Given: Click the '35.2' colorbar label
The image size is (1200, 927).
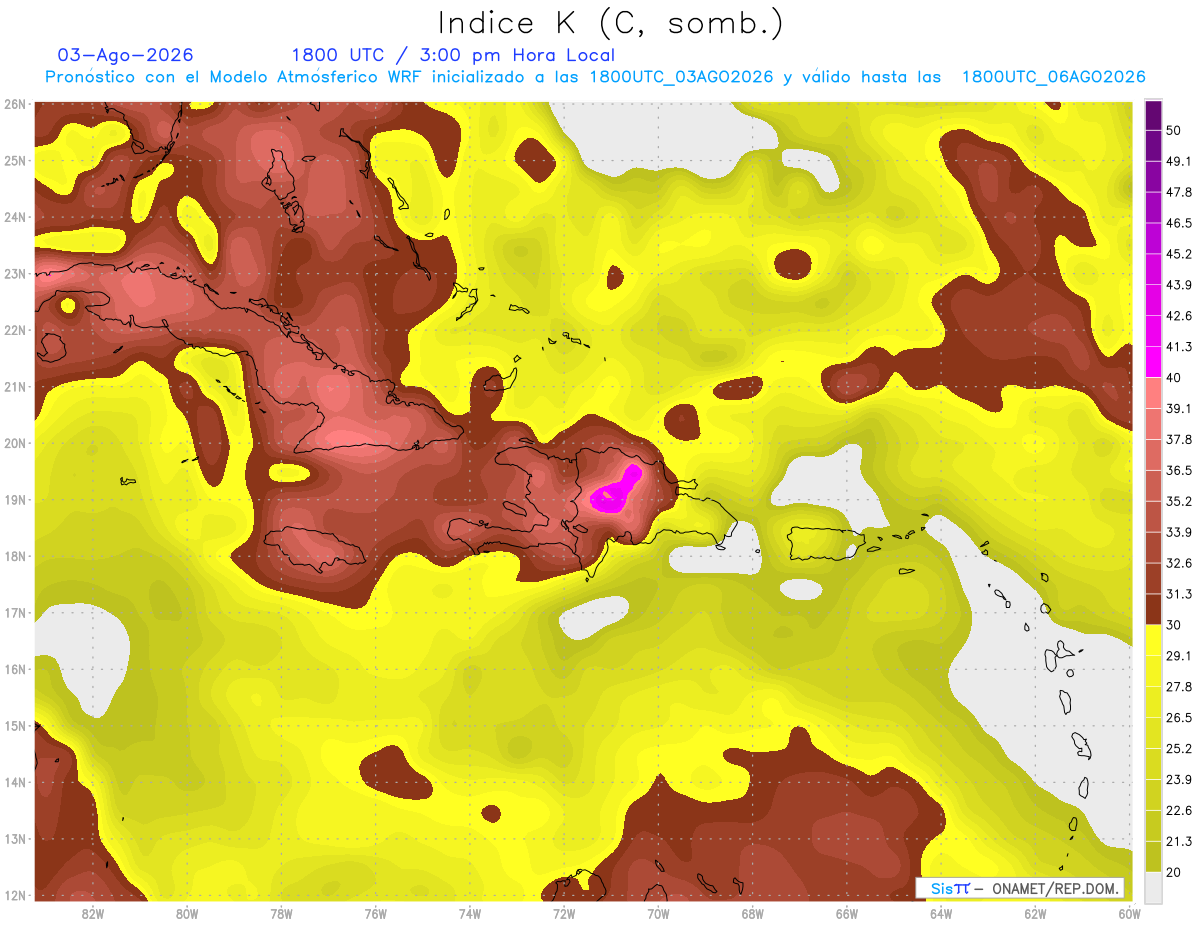Looking at the screenshot, I should [x=1179, y=501].
